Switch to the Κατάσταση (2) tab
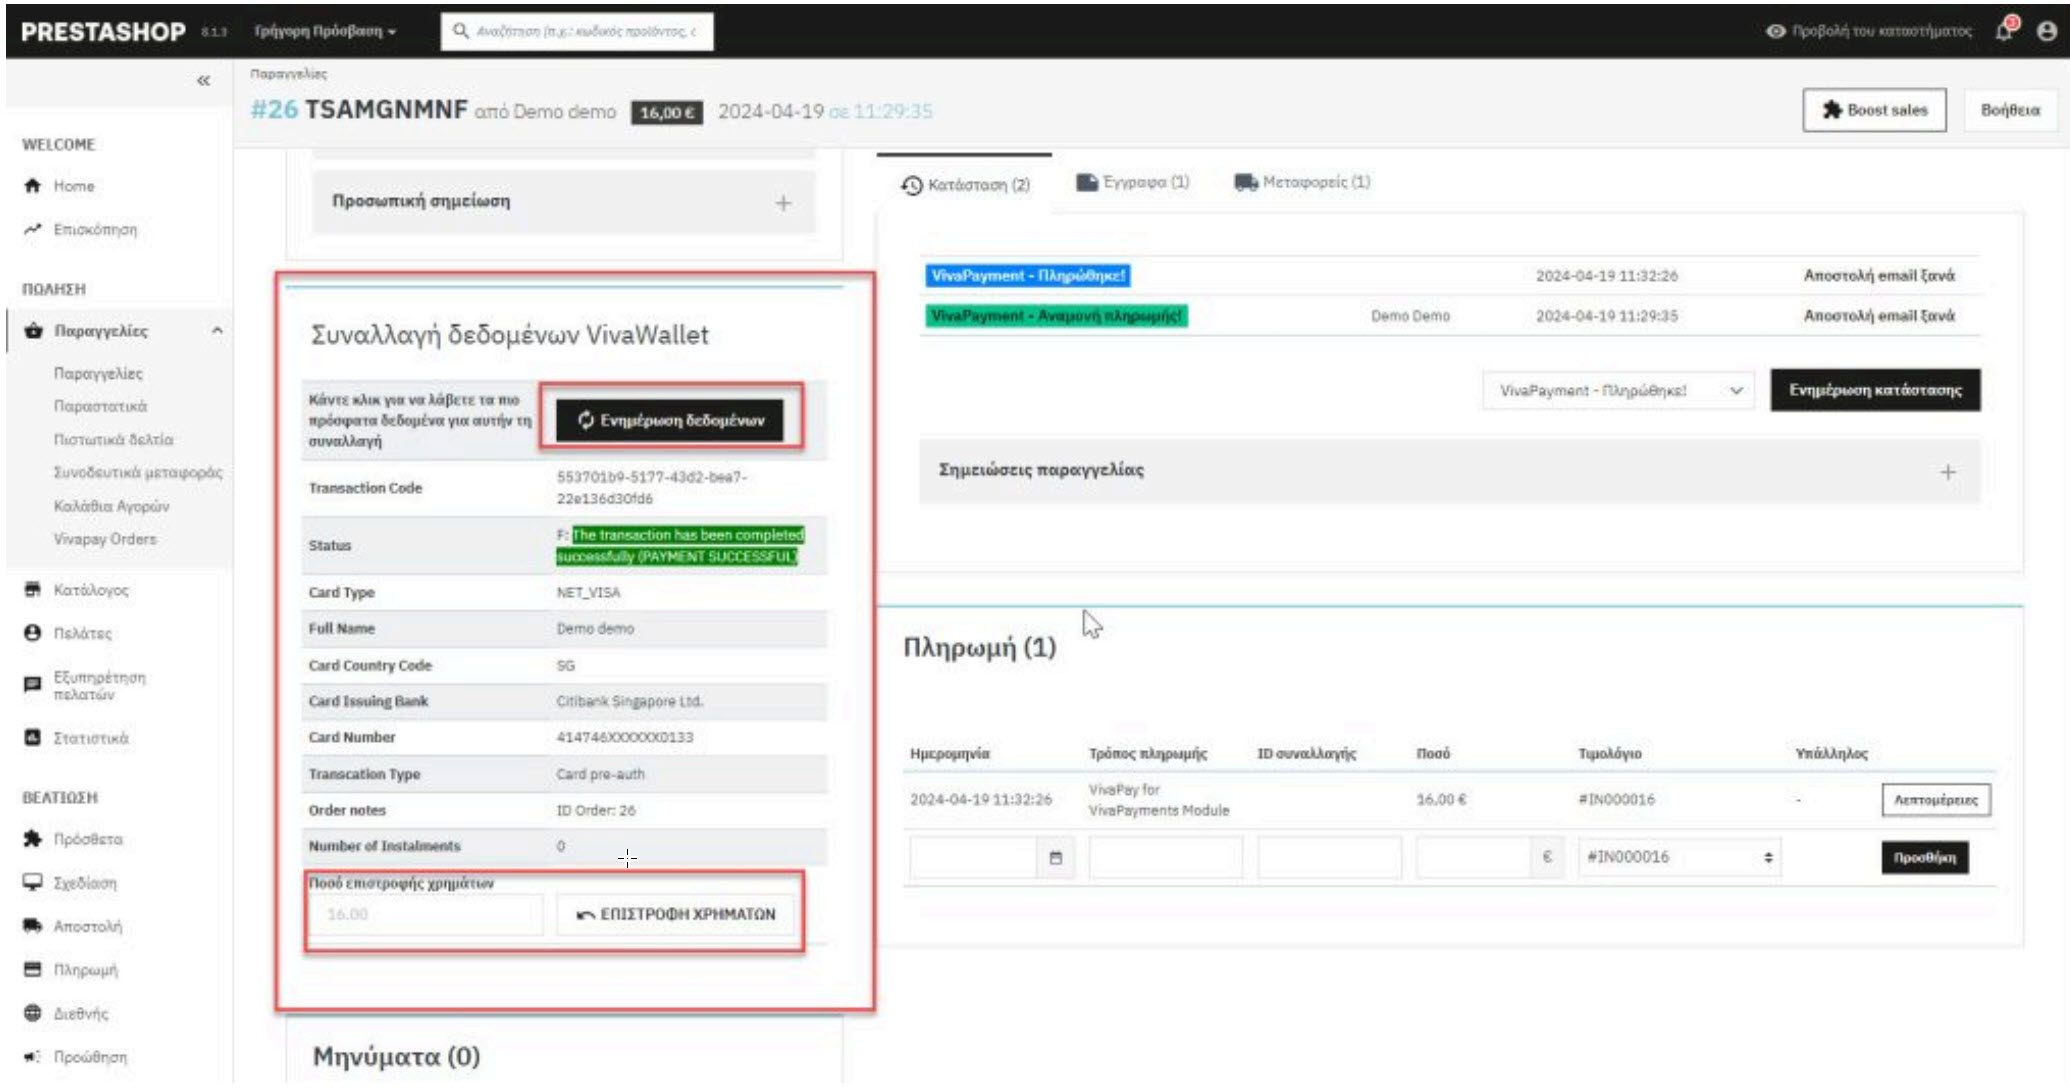Viewport: 2070px width, 1091px height. pos(965,185)
